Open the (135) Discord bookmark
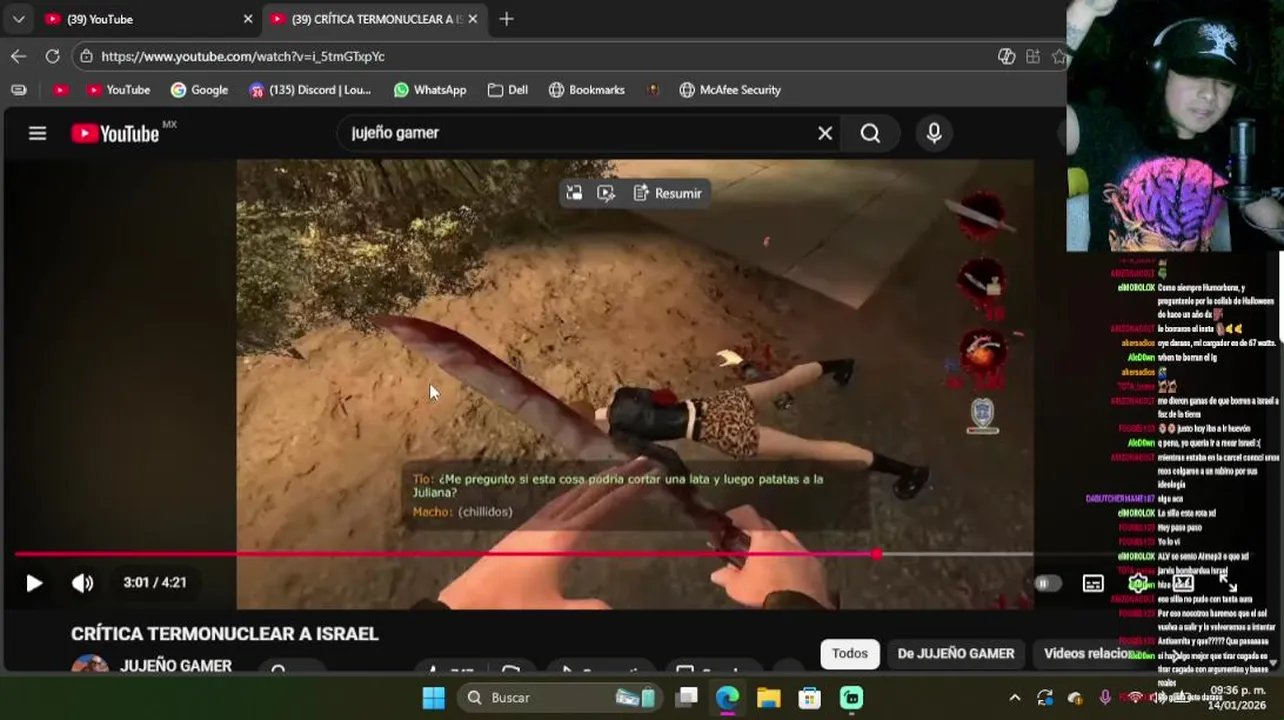Screen dimensions: 1284x720 click(310, 90)
